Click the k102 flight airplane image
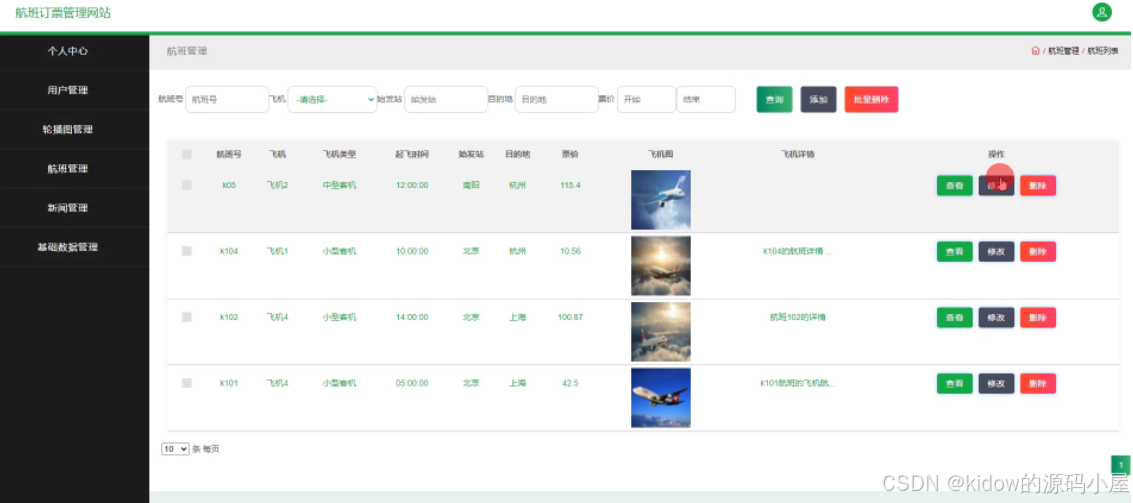Image resolution: width=1133 pixels, height=503 pixels. pos(660,332)
